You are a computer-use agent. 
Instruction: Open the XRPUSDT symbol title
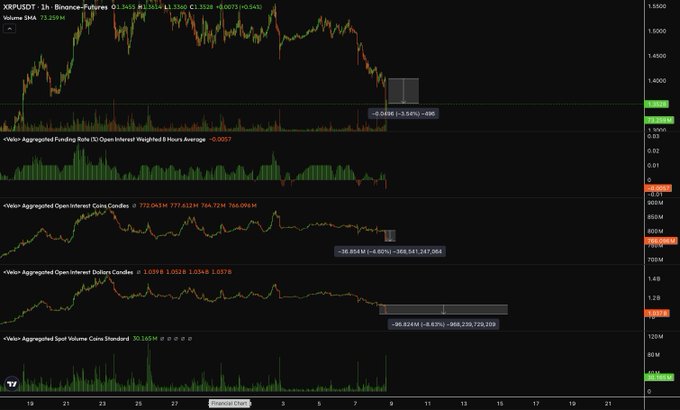click(19, 7)
